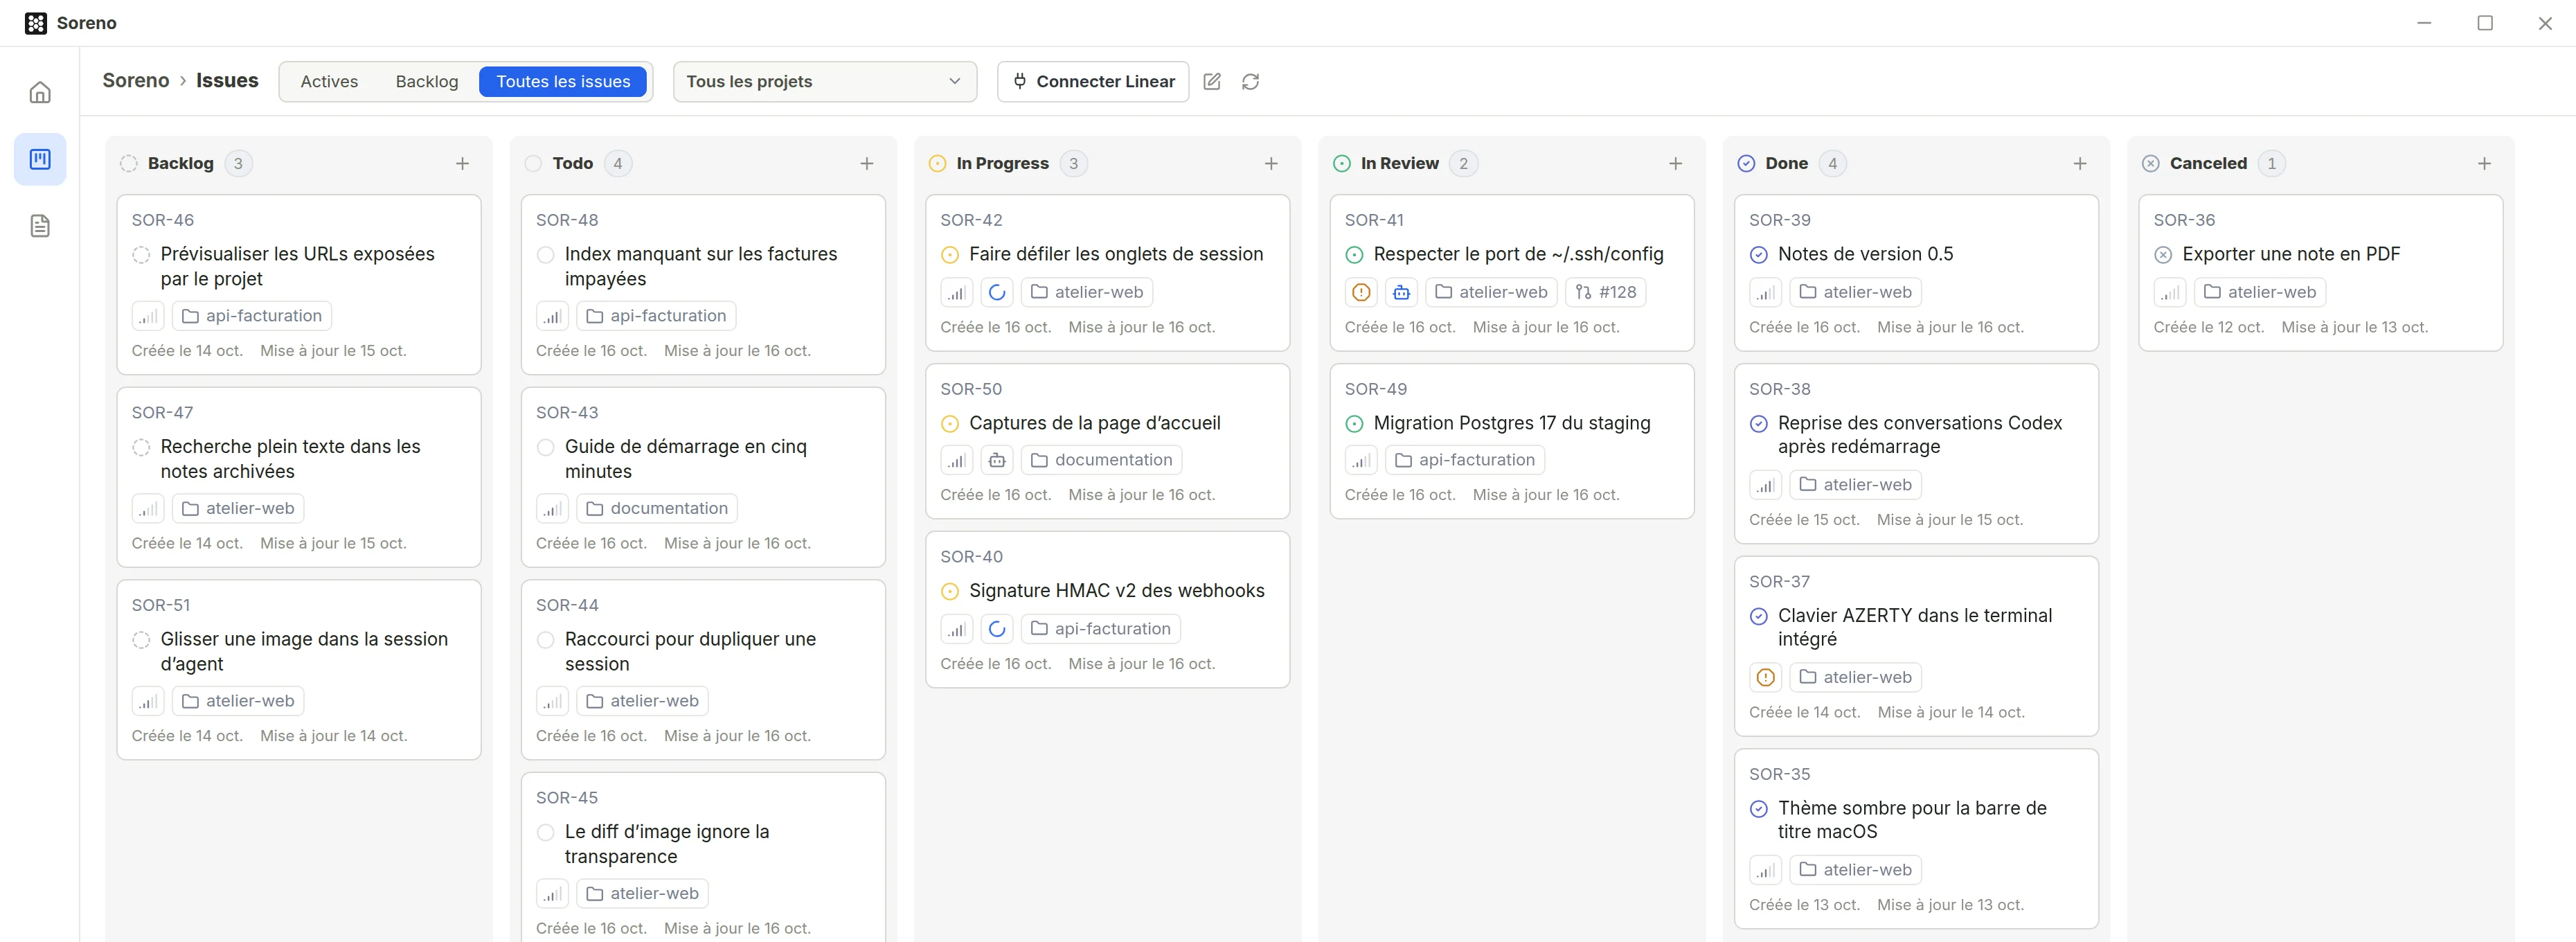Add an issue to Done column

pyautogui.click(x=2080, y=164)
